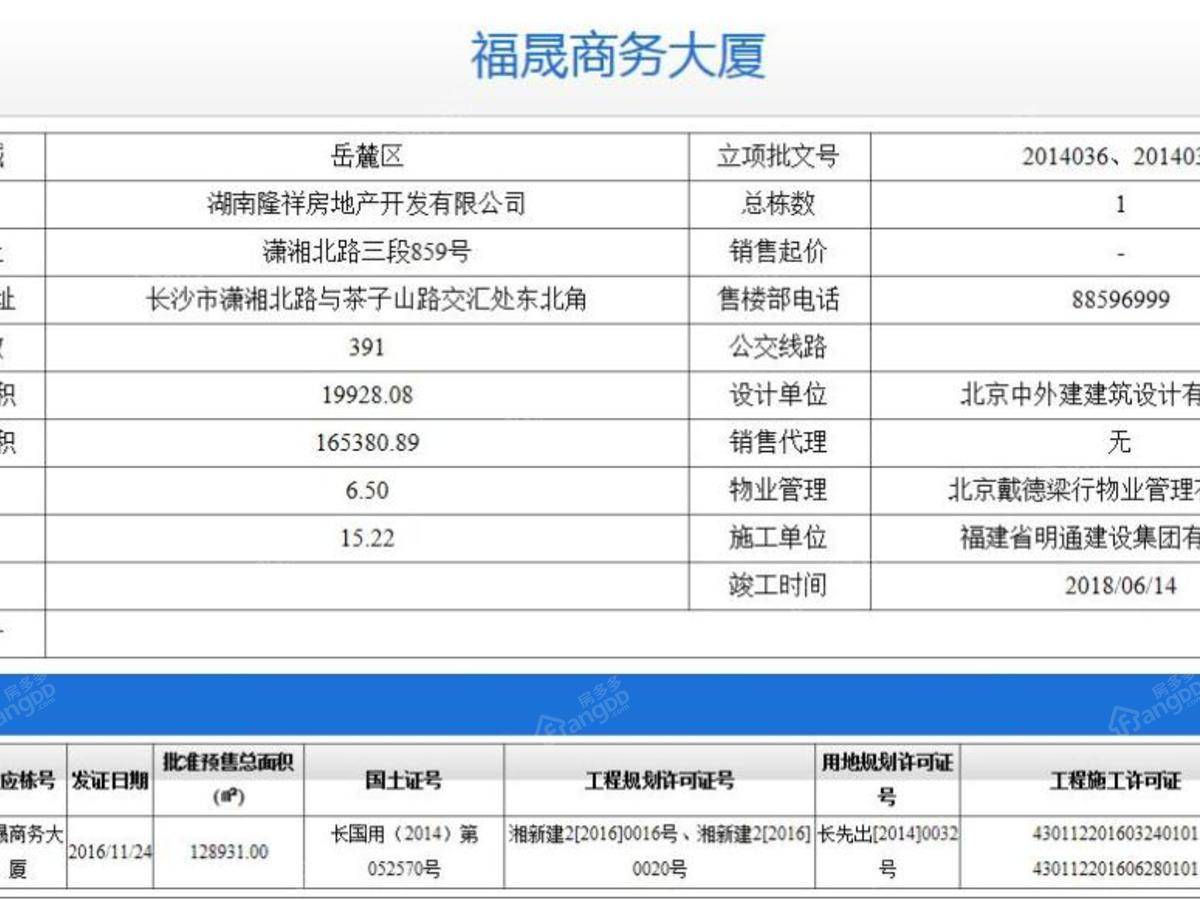The image size is (1200, 900).
Task: Select the area value 19928.08
Action: (x=366, y=395)
